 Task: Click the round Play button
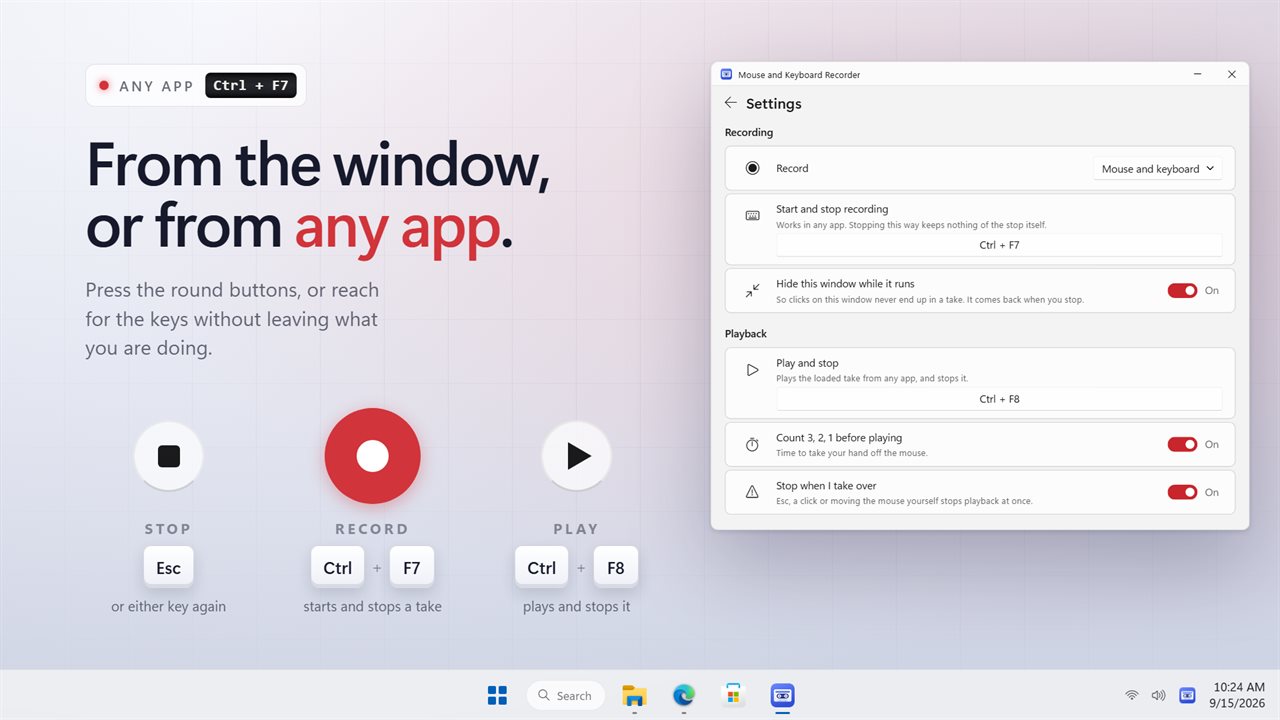tap(576, 456)
